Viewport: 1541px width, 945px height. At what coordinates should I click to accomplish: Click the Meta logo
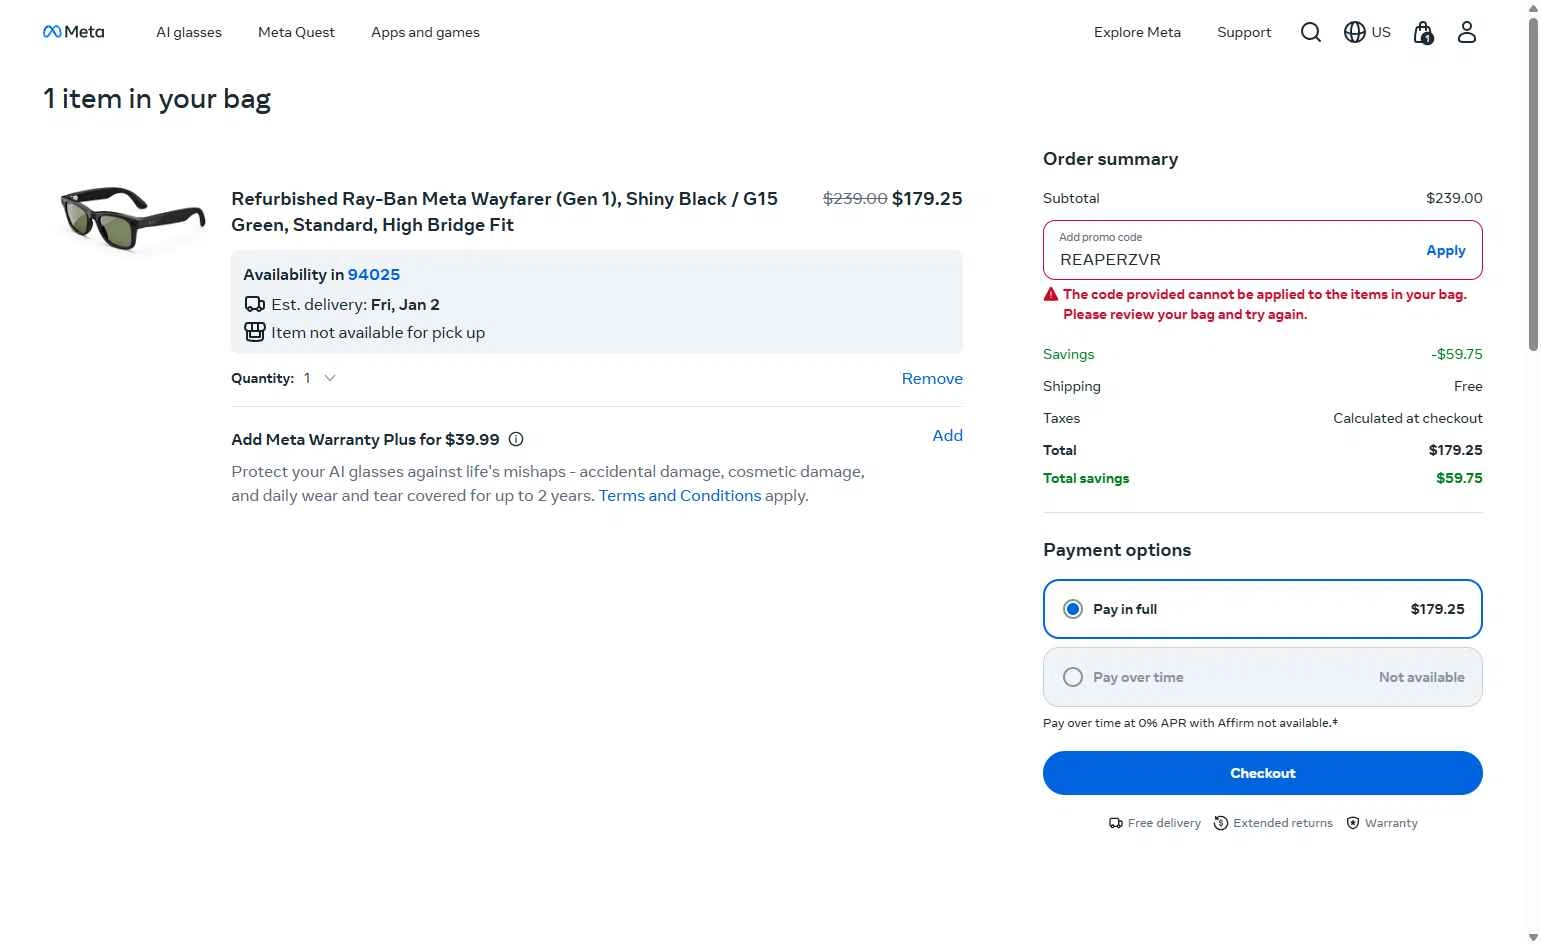[x=73, y=32]
